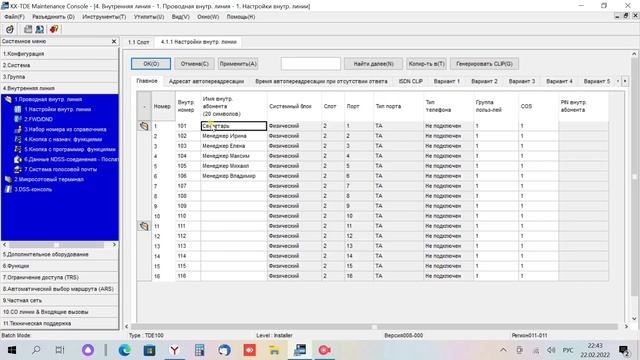Click the table horizontal scrollbar
Screen dimensions: 640x360
376,327
